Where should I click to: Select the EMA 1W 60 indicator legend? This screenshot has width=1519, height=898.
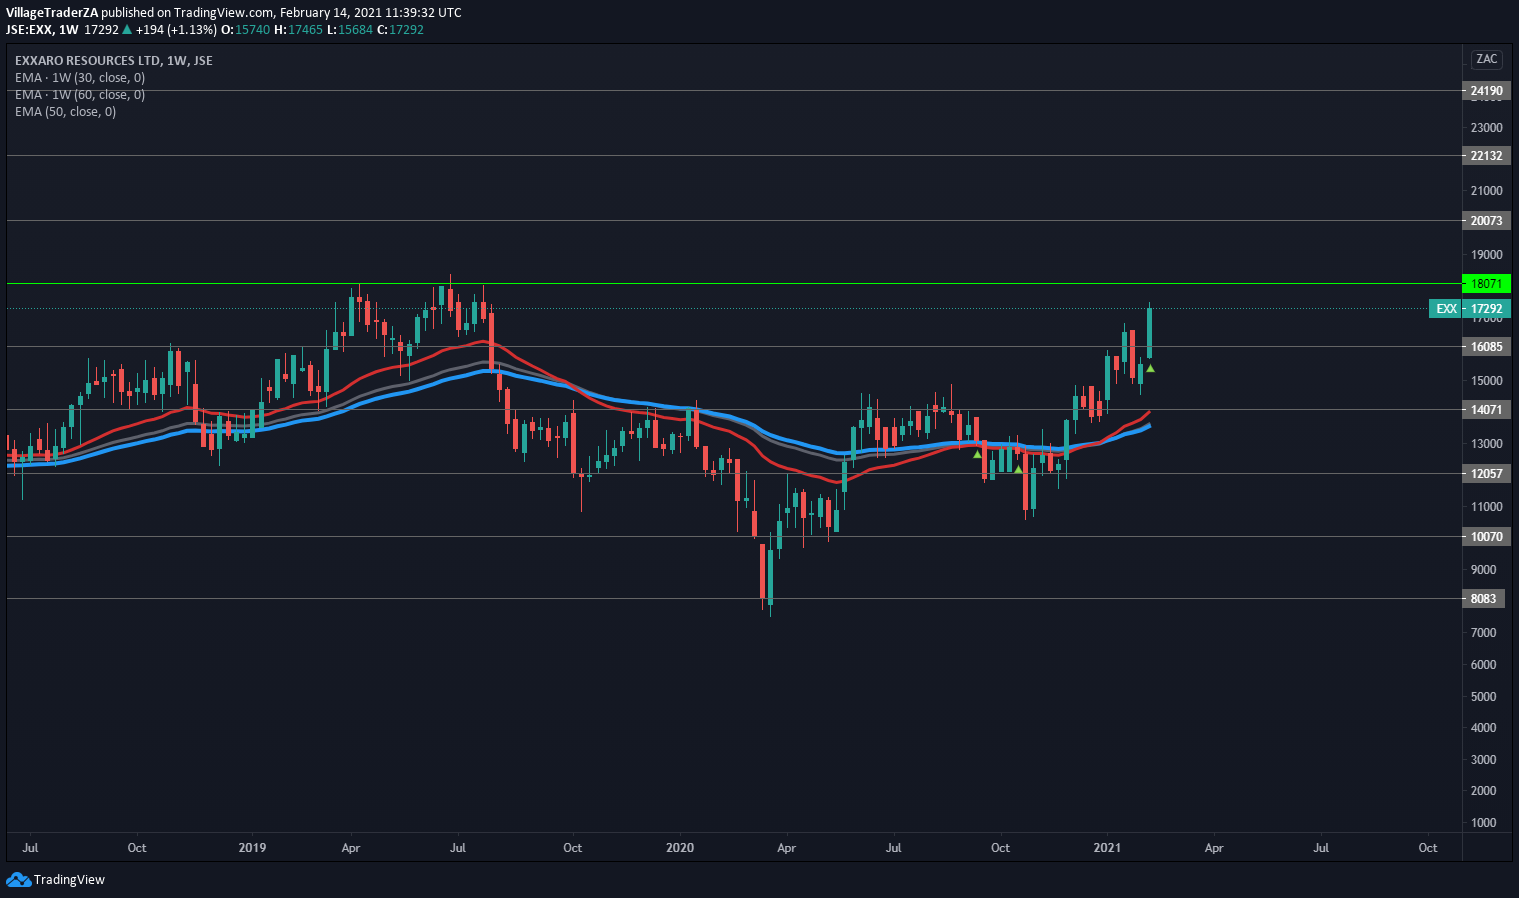pos(80,95)
